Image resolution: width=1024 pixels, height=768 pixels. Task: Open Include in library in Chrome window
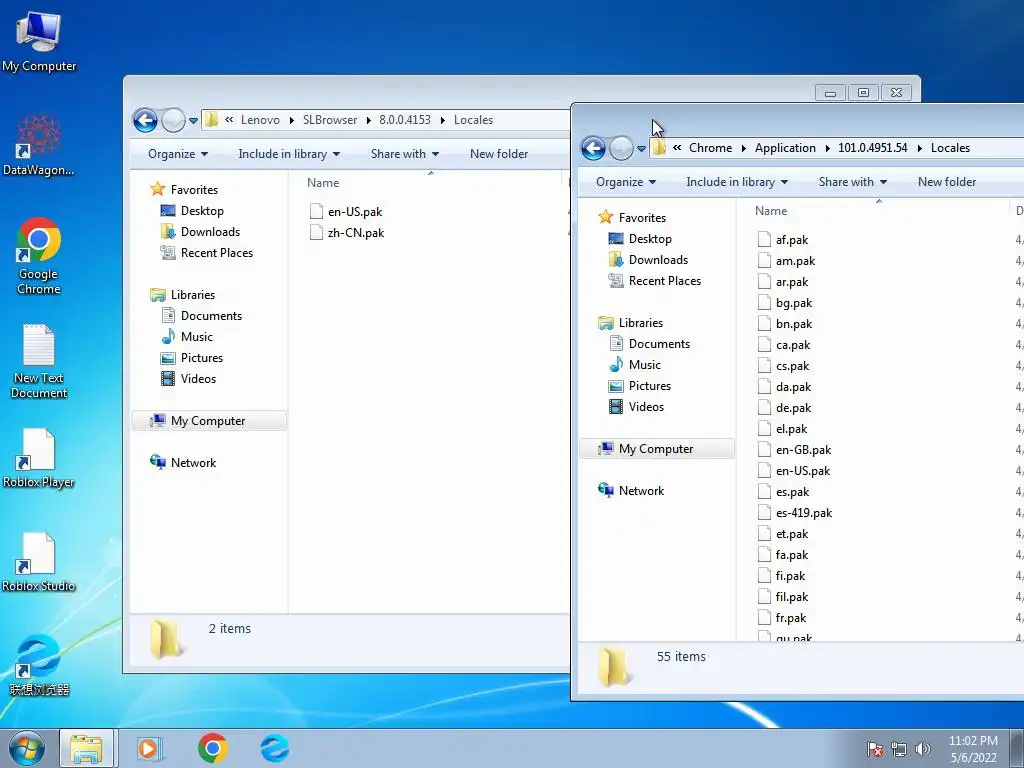[737, 182]
